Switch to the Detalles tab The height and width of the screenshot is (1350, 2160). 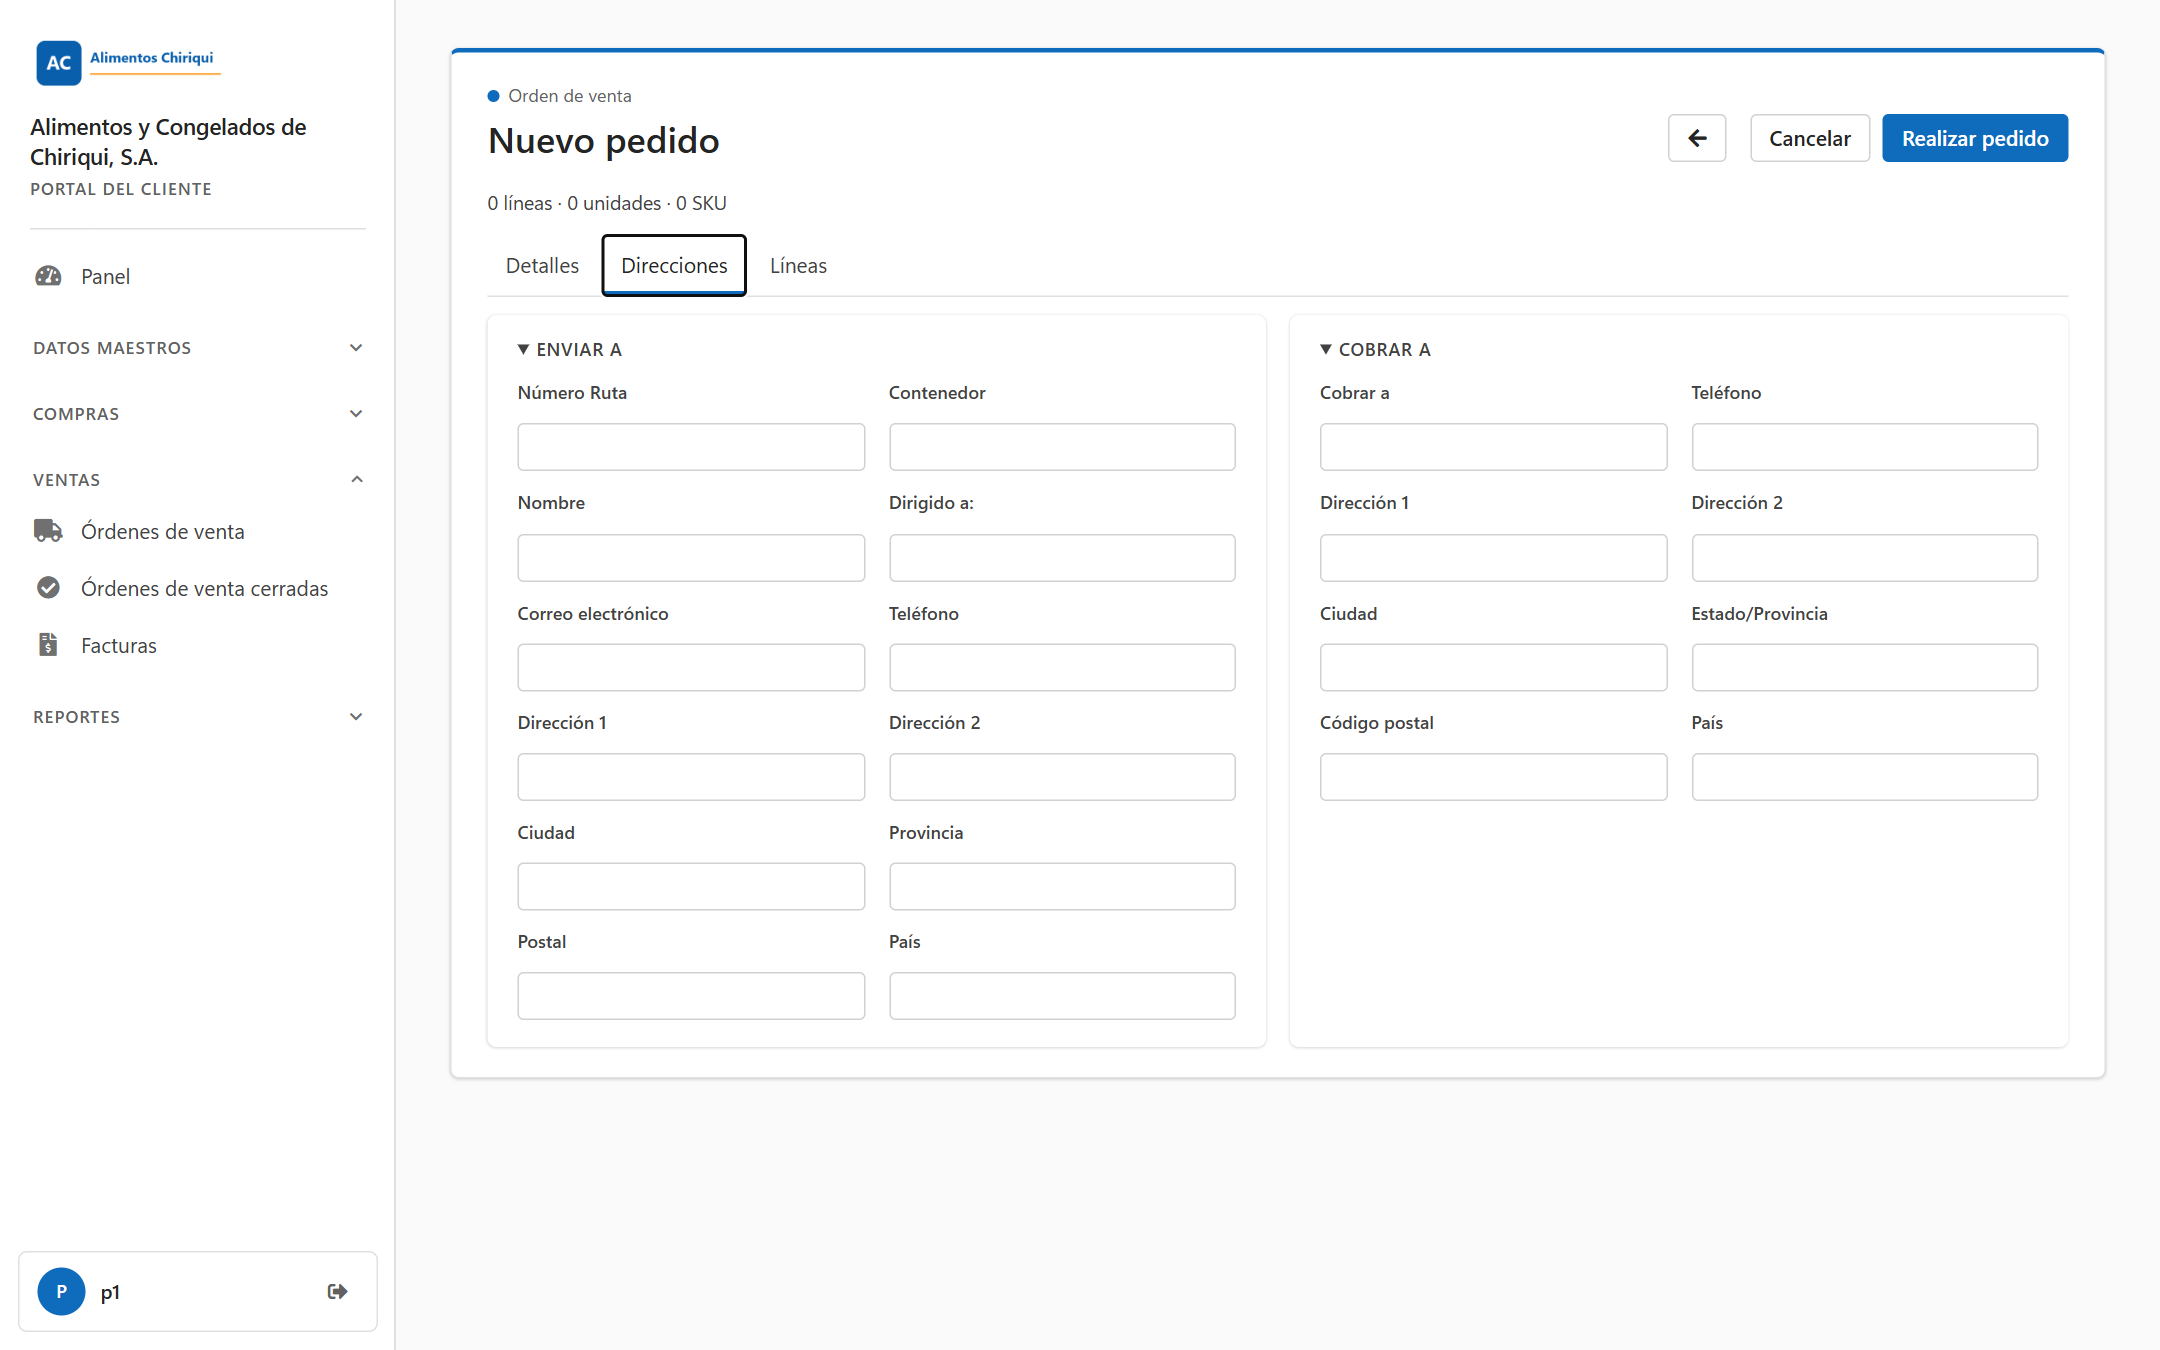pyautogui.click(x=542, y=266)
